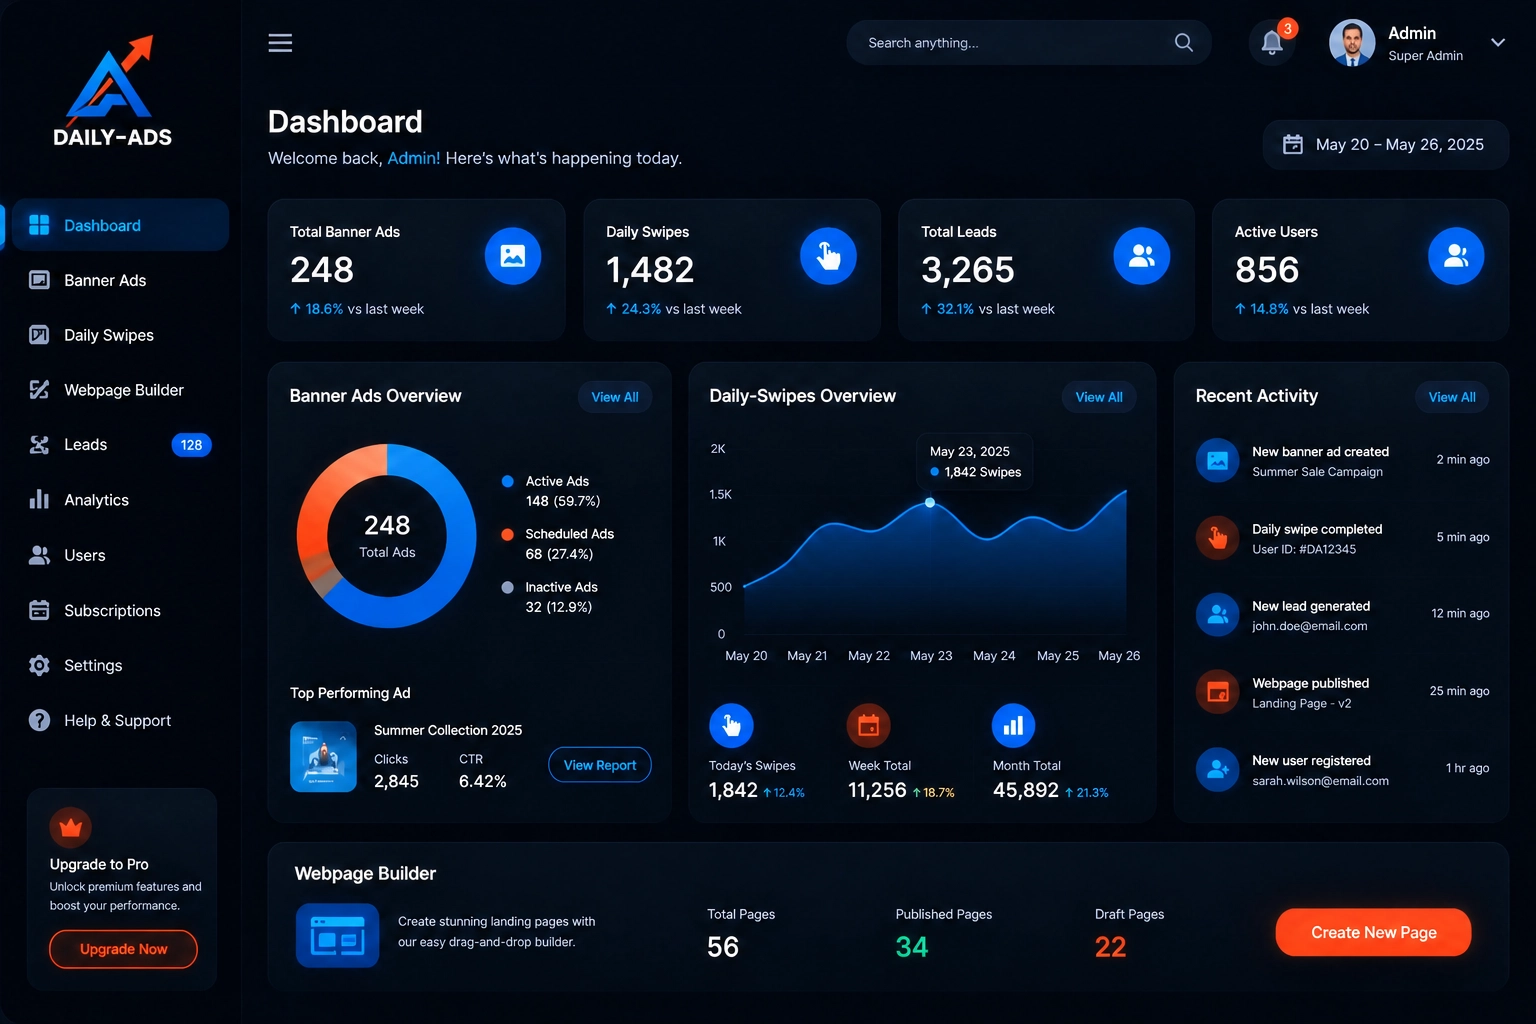1536x1024 pixels.
Task: Click the gray Inactive Ads legend dot
Action: pos(508,587)
